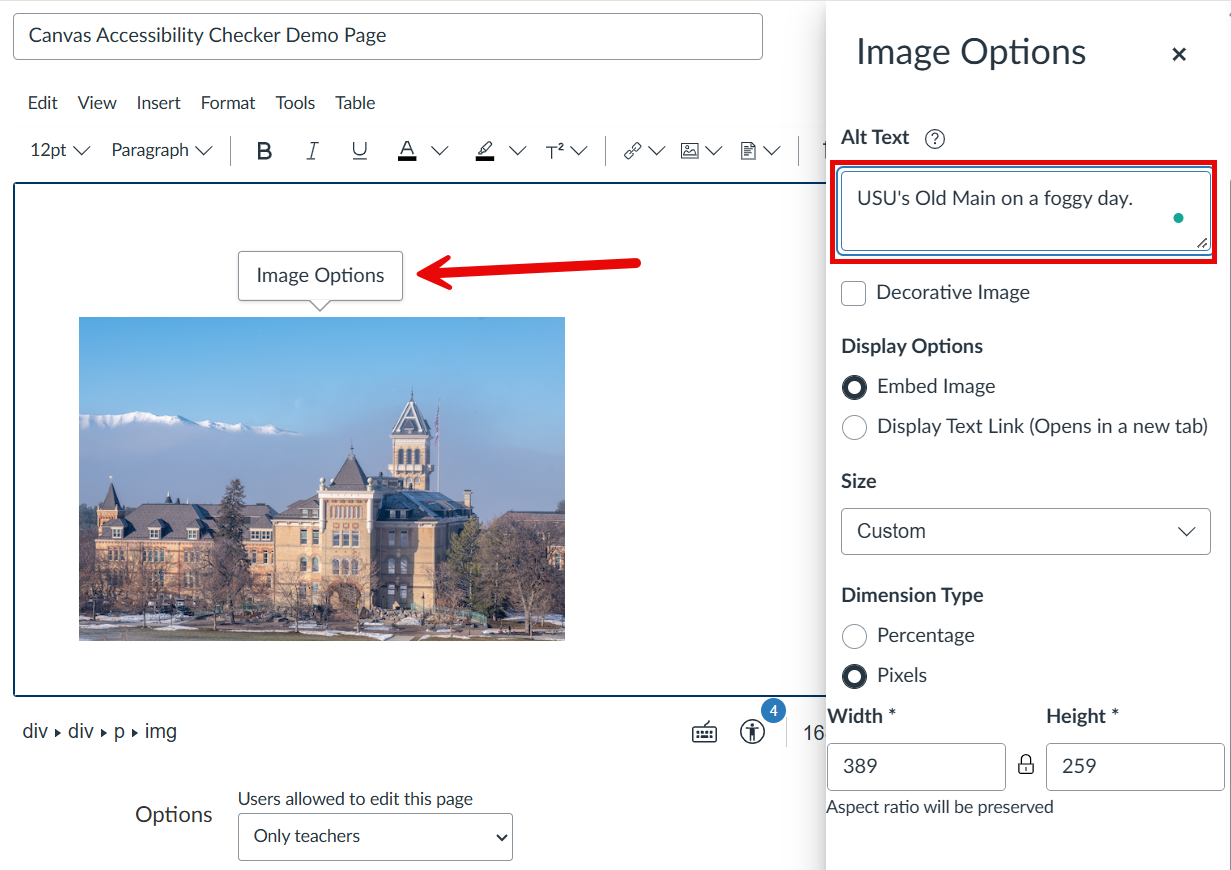The height and width of the screenshot is (870, 1231).
Task: Check the Decorative Image checkbox
Action: click(854, 293)
